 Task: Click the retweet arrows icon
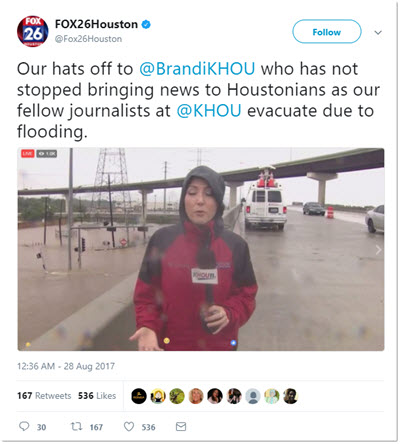(x=76, y=426)
